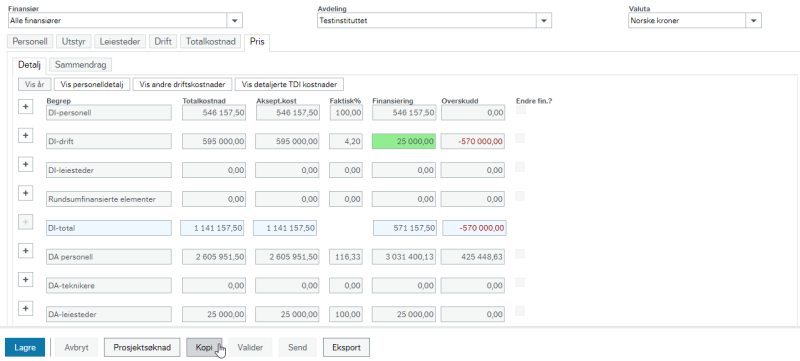Click Vis personelldetalj button
Image resolution: width=800 pixels, height=361 pixels.
(x=92, y=84)
